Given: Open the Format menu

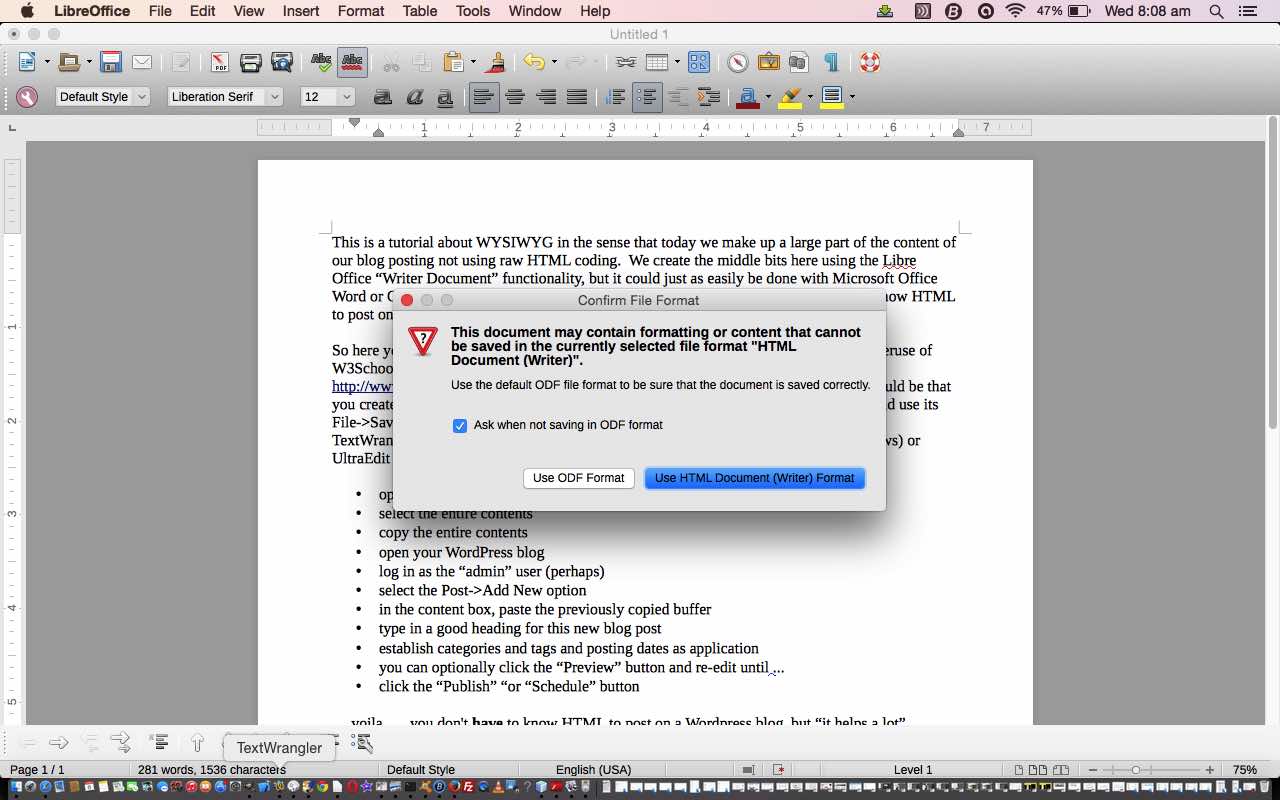Looking at the screenshot, I should 361,11.
